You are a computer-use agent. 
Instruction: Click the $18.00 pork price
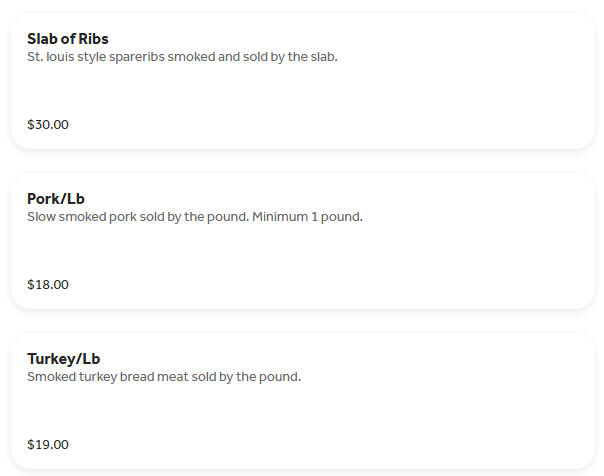[x=48, y=285]
